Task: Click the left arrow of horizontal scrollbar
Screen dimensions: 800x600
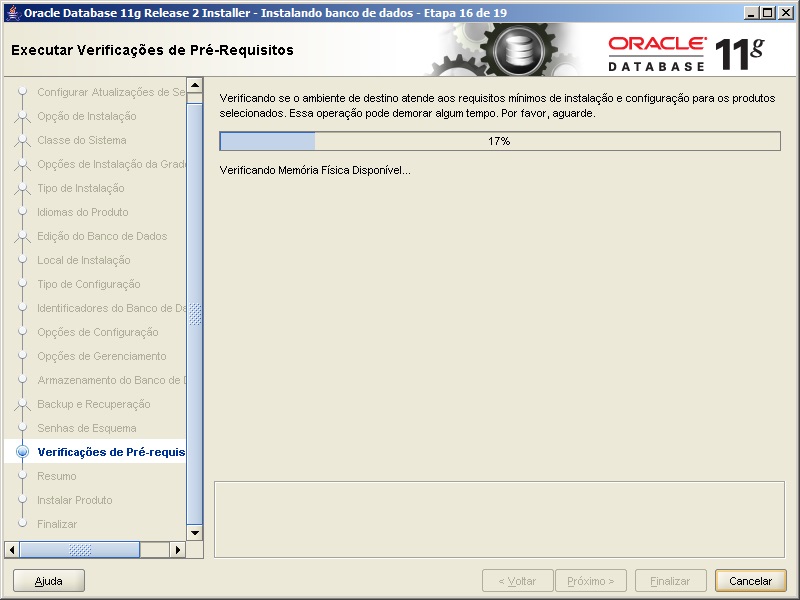Action: [x=12, y=550]
